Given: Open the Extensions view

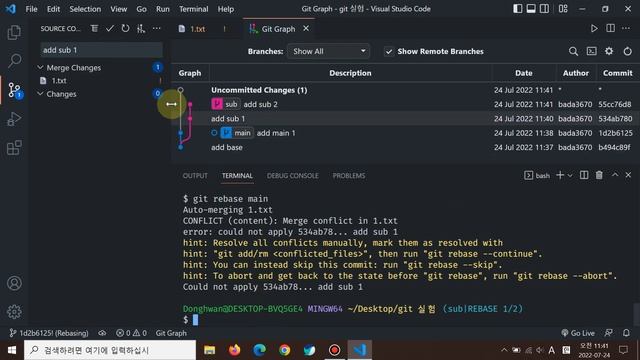Looking at the screenshot, I should 14,148.
